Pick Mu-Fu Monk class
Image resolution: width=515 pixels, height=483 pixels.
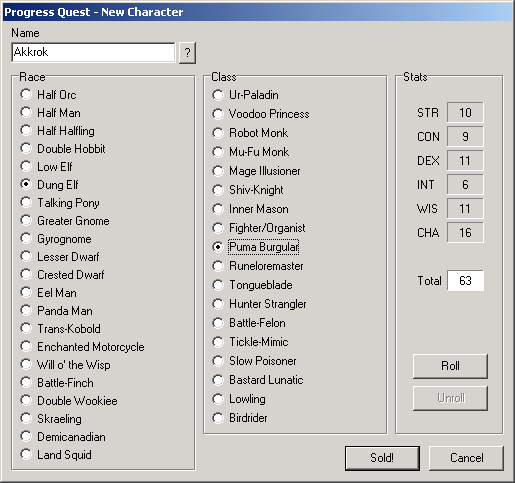tap(251, 152)
